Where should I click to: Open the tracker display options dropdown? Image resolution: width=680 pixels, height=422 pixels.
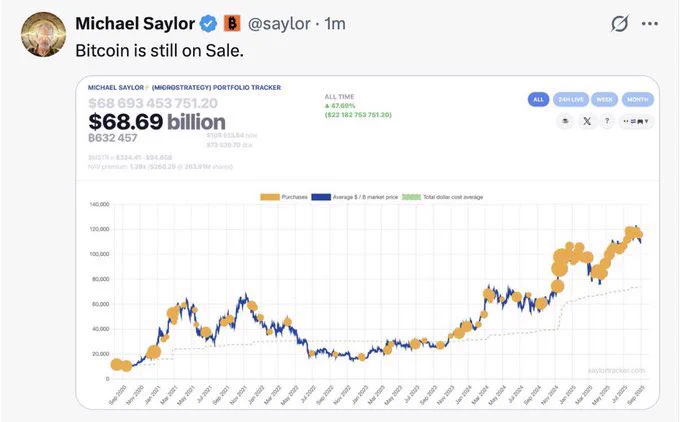pos(636,121)
